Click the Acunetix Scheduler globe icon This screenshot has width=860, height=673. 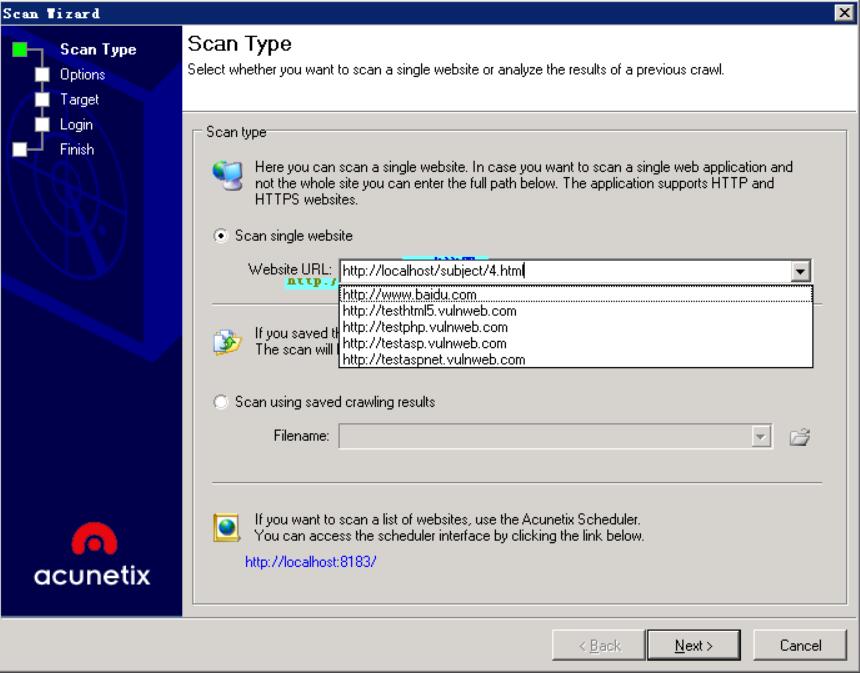click(x=227, y=528)
